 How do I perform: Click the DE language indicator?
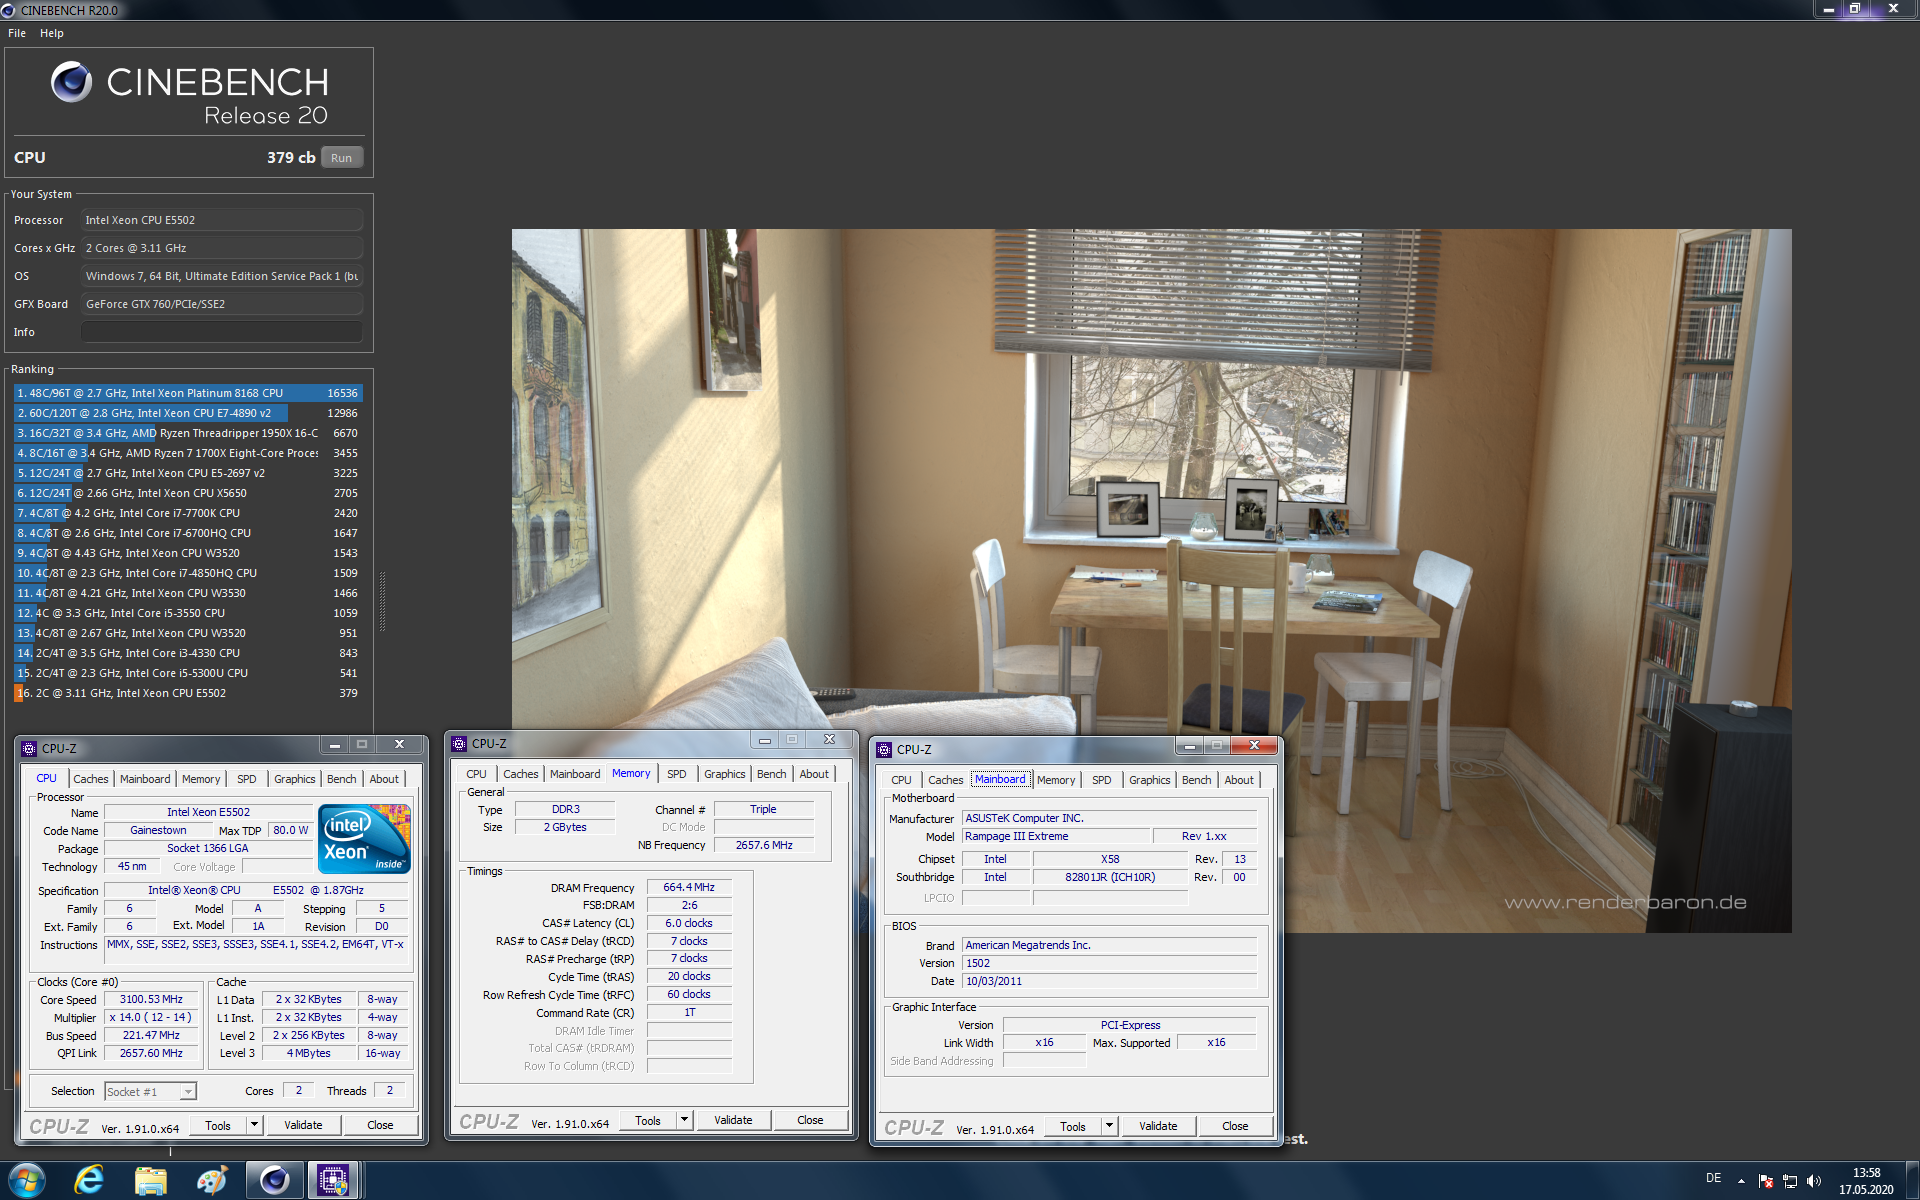(x=1713, y=1178)
